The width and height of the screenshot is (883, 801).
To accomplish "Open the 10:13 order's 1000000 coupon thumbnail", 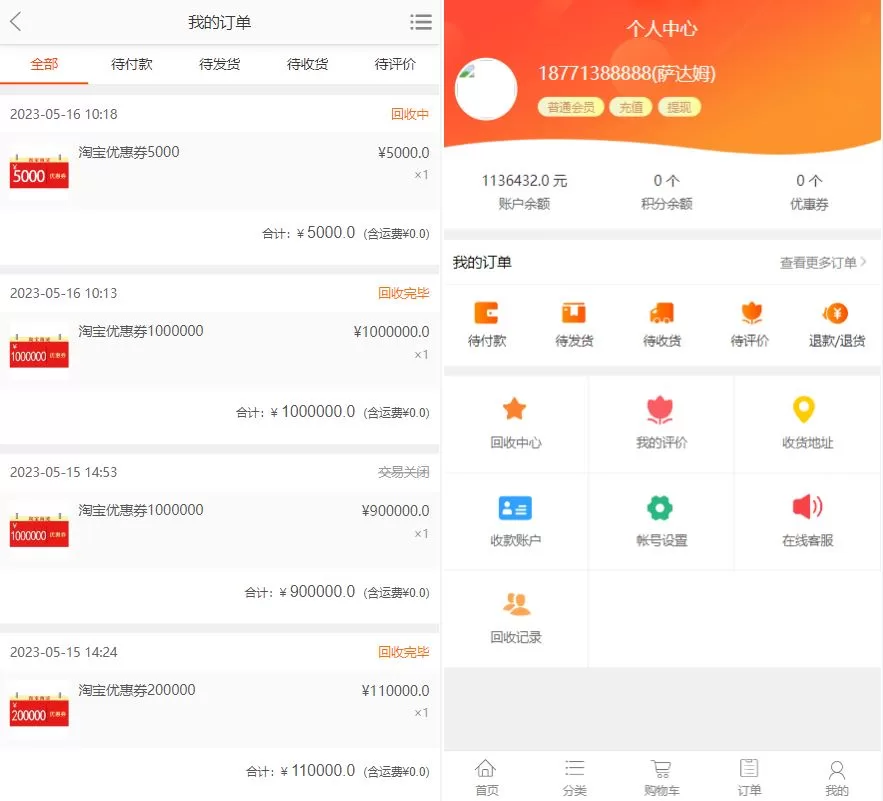I will pos(39,350).
